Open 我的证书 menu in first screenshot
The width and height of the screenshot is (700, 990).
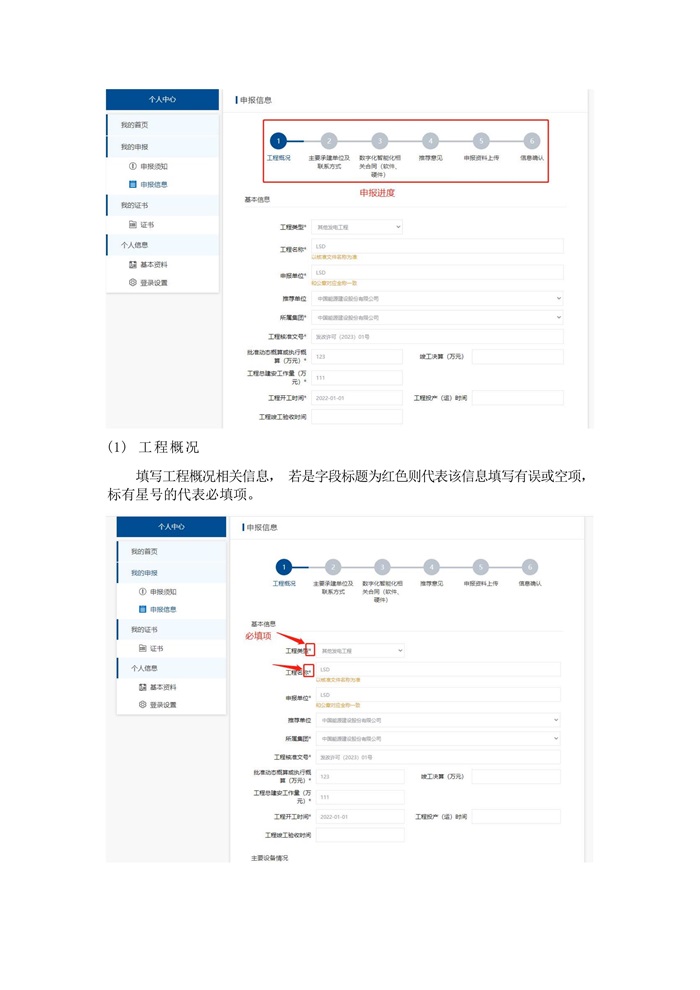coord(163,205)
